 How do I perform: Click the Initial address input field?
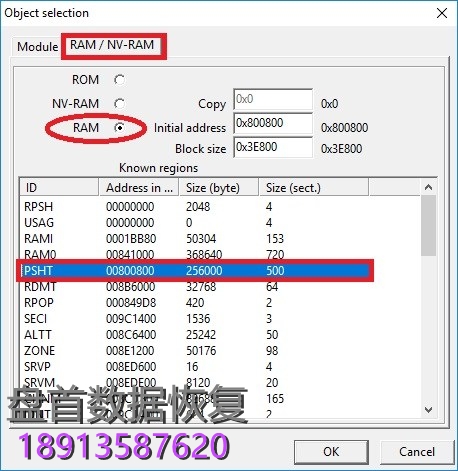[273, 123]
